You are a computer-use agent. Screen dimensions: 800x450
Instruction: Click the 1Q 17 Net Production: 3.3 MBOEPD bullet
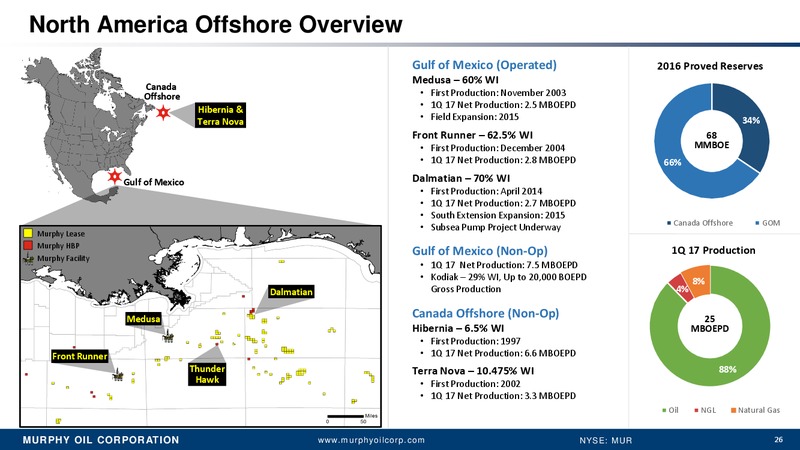pyautogui.click(x=503, y=395)
